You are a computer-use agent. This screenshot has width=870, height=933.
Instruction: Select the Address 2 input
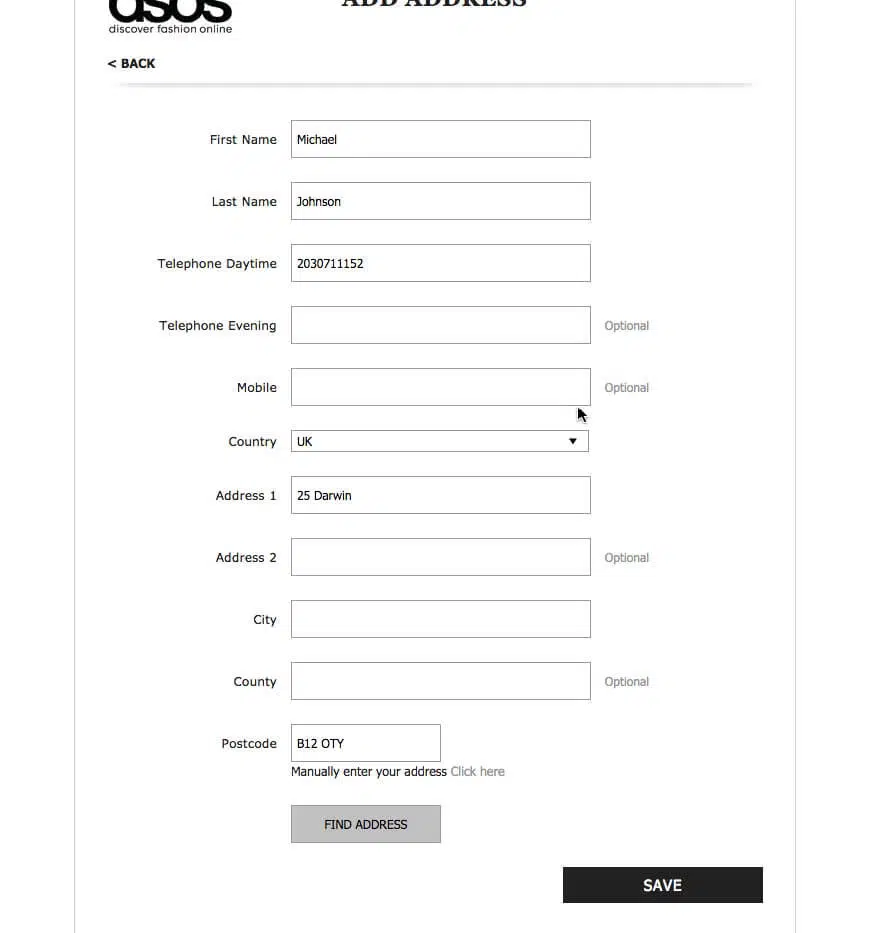tap(440, 558)
